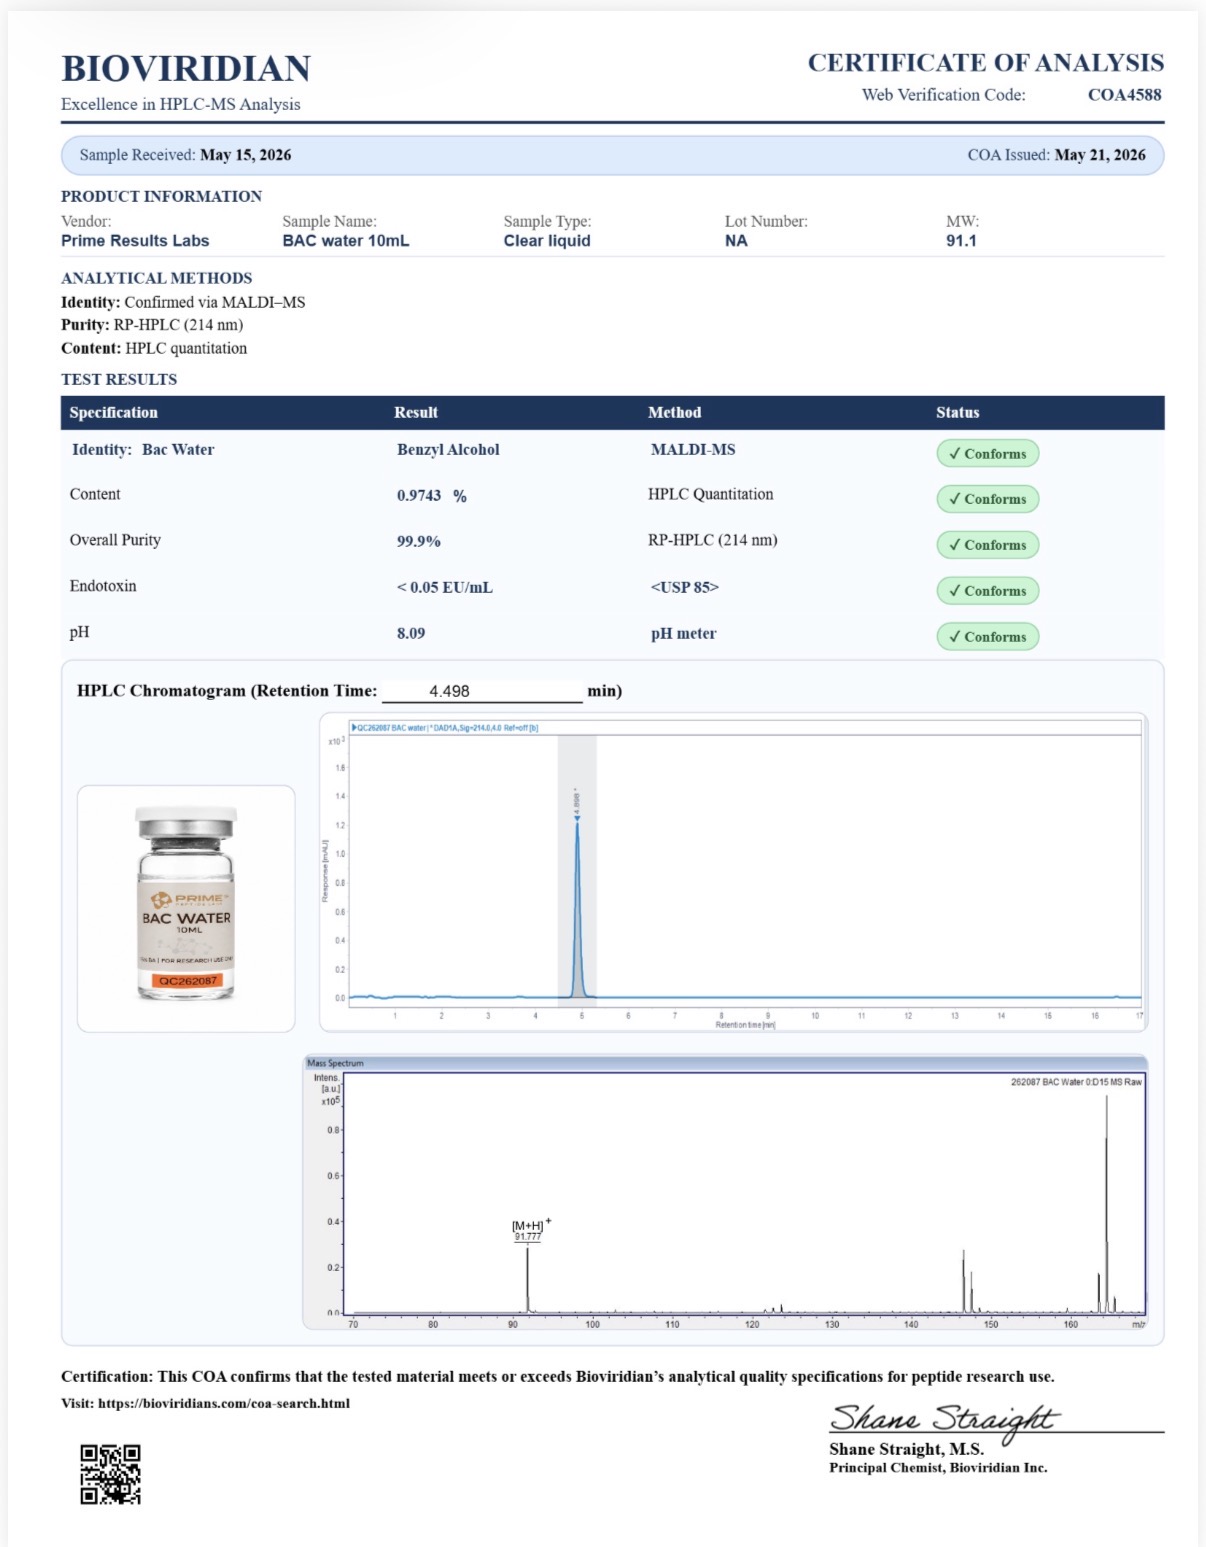Click the PRODUCT INFORMATION heading

[161, 197]
